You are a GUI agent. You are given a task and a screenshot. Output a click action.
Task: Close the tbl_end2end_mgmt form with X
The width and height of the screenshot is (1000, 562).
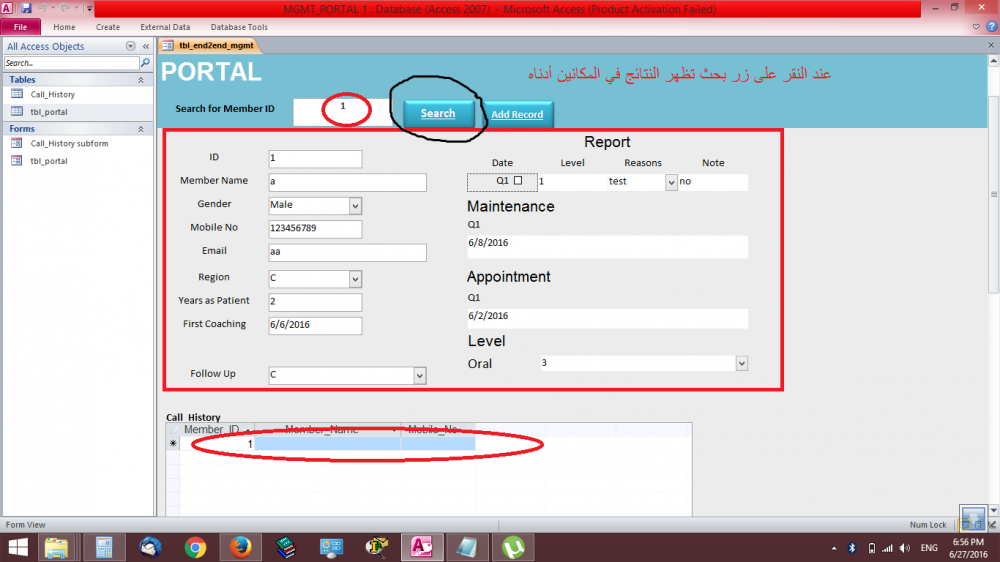[x=991, y=45]
